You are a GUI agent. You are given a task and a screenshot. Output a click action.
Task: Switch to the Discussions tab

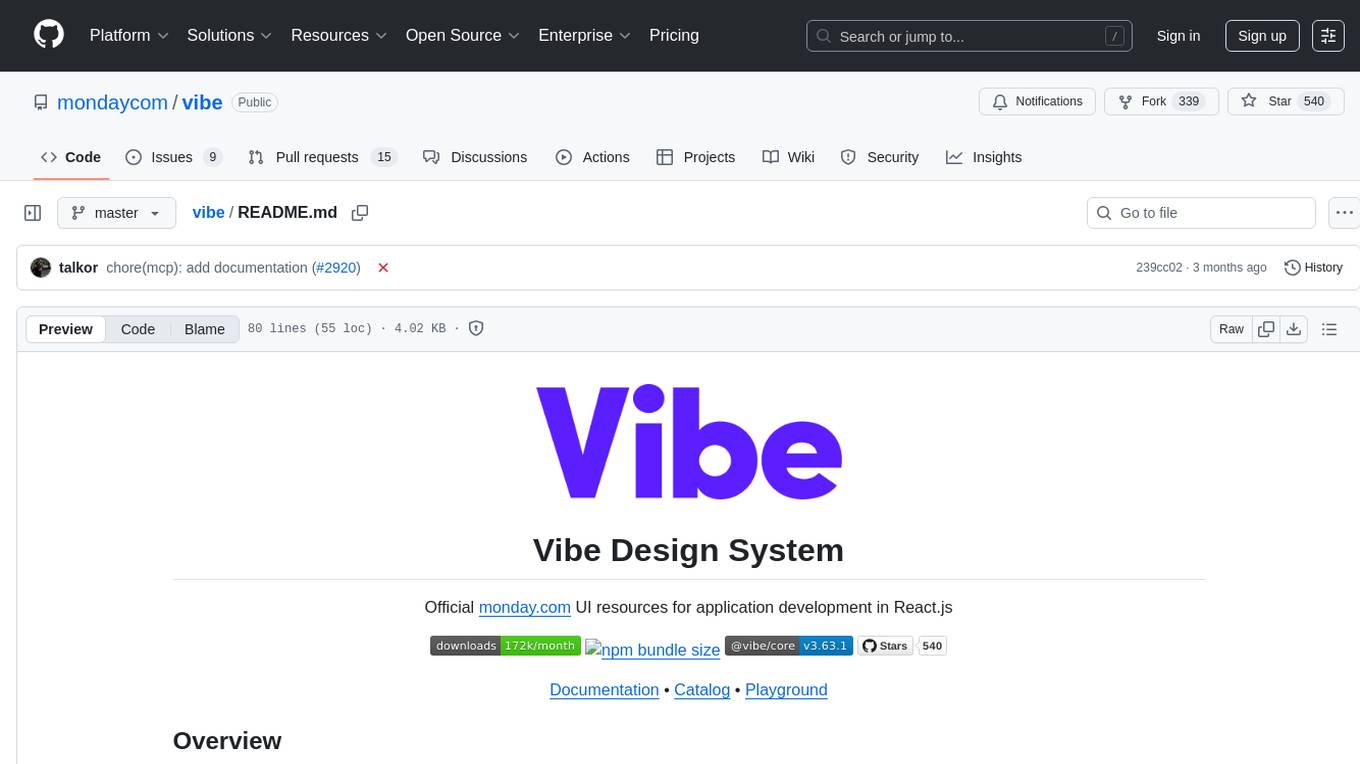click(475, 157)
